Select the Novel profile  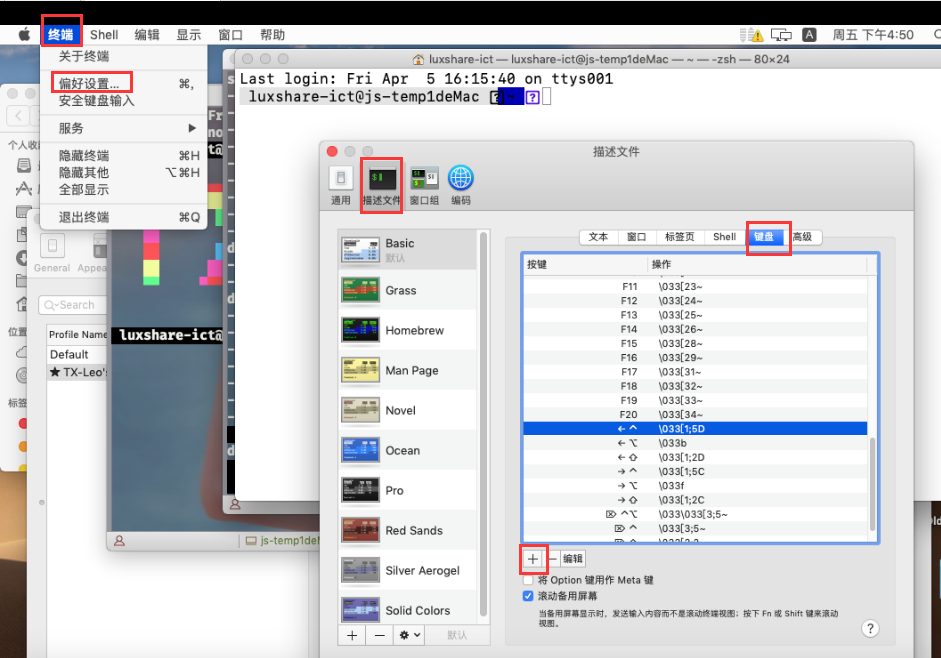[408, 411]
